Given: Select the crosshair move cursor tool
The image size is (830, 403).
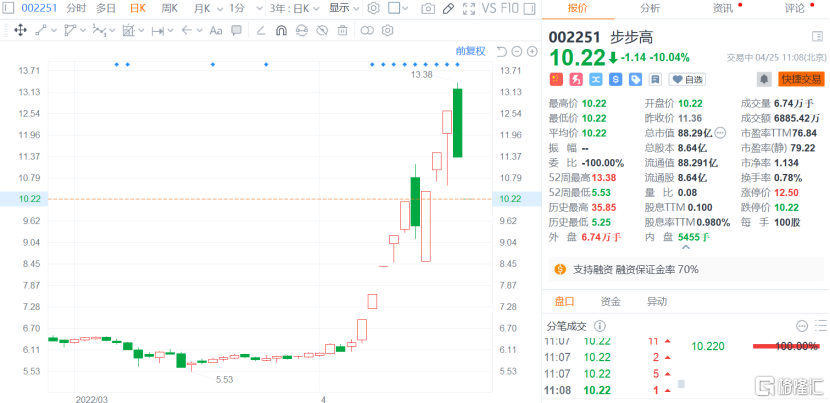Looking at the screenshot, I should click(20, 30).
